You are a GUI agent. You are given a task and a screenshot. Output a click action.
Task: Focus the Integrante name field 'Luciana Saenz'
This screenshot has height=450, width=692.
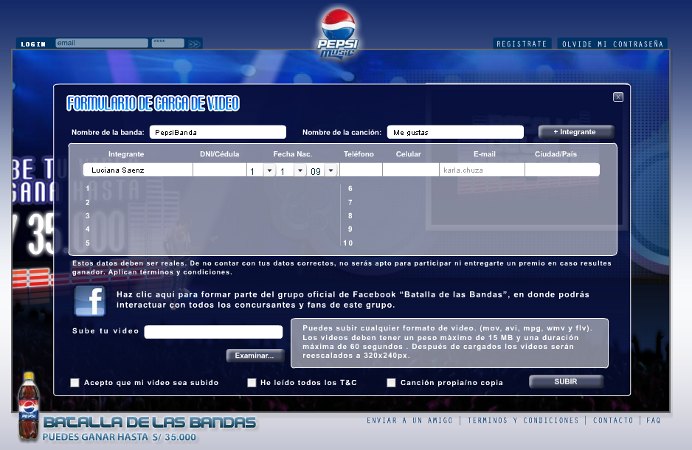(138, 170)
